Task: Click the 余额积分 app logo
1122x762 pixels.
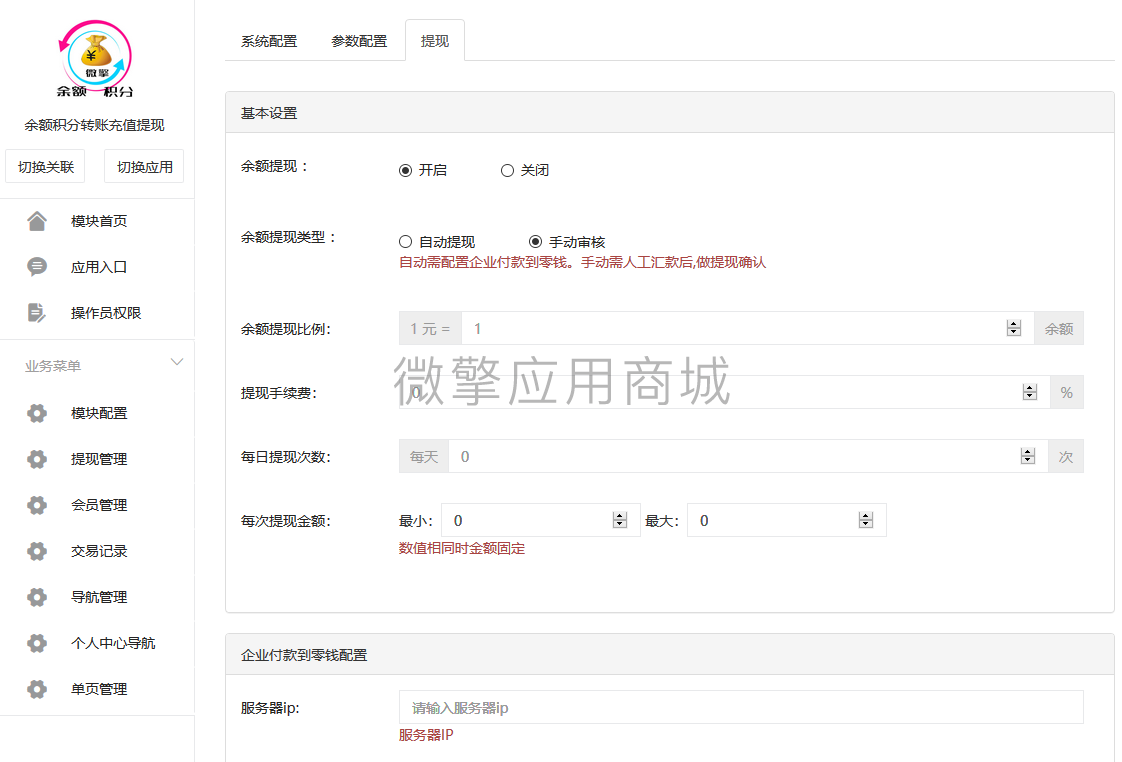Action: click(95, 58)
